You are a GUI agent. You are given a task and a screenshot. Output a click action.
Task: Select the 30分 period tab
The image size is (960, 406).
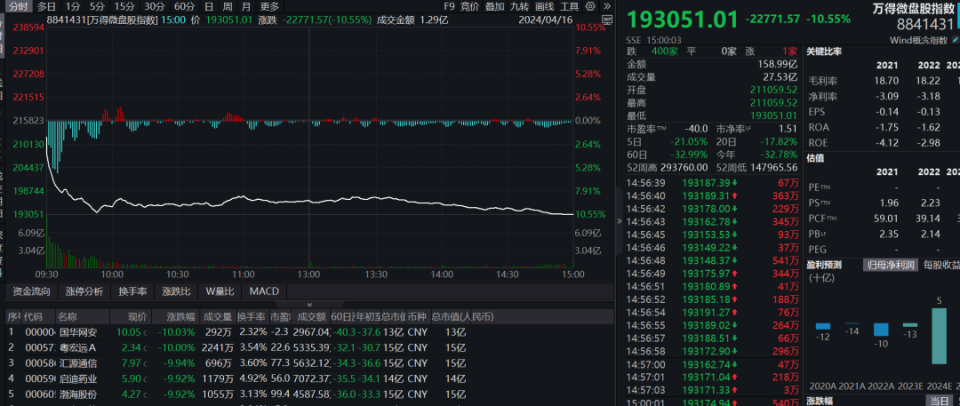[154, 7]
